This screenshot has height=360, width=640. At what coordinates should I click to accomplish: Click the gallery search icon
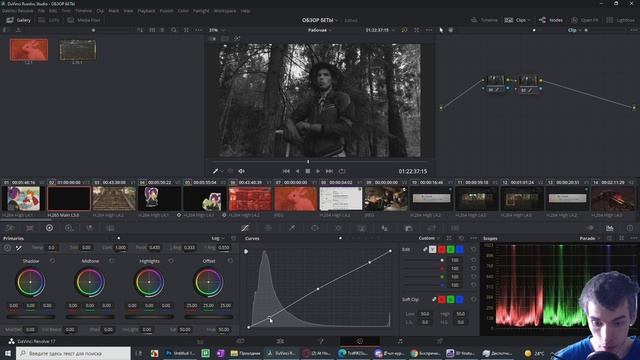[174, 30]
